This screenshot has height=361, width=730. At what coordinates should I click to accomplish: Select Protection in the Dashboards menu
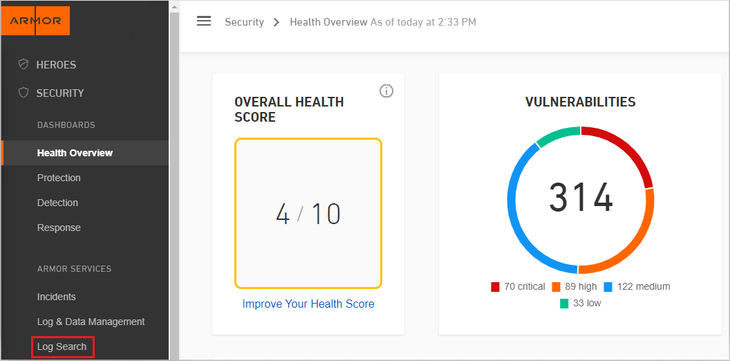point(59,178)
